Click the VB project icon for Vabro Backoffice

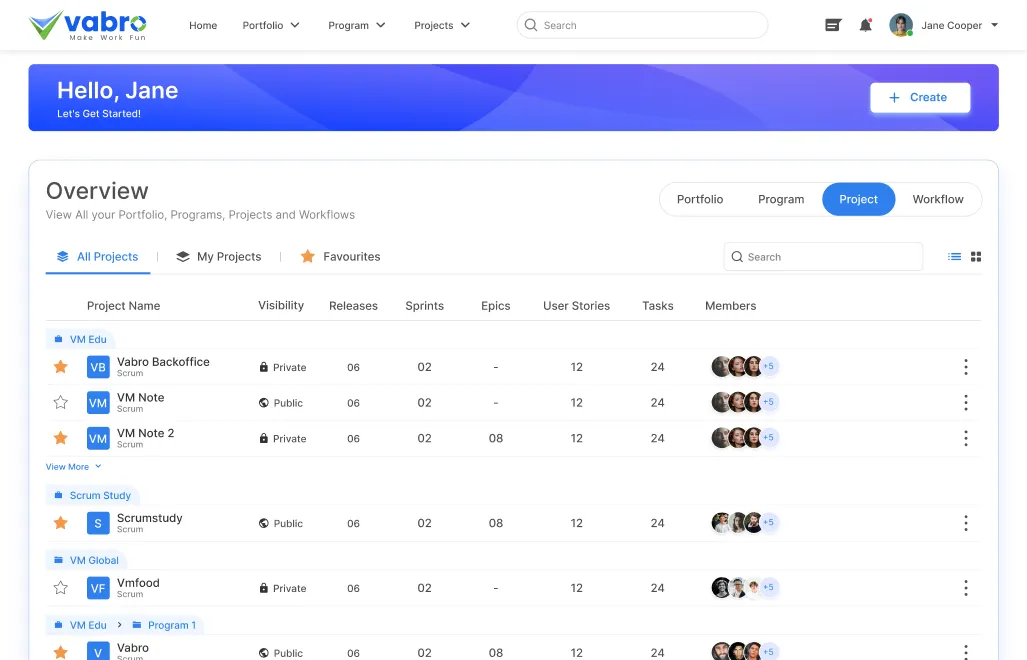pyautogui.click(x=98, y=367)
